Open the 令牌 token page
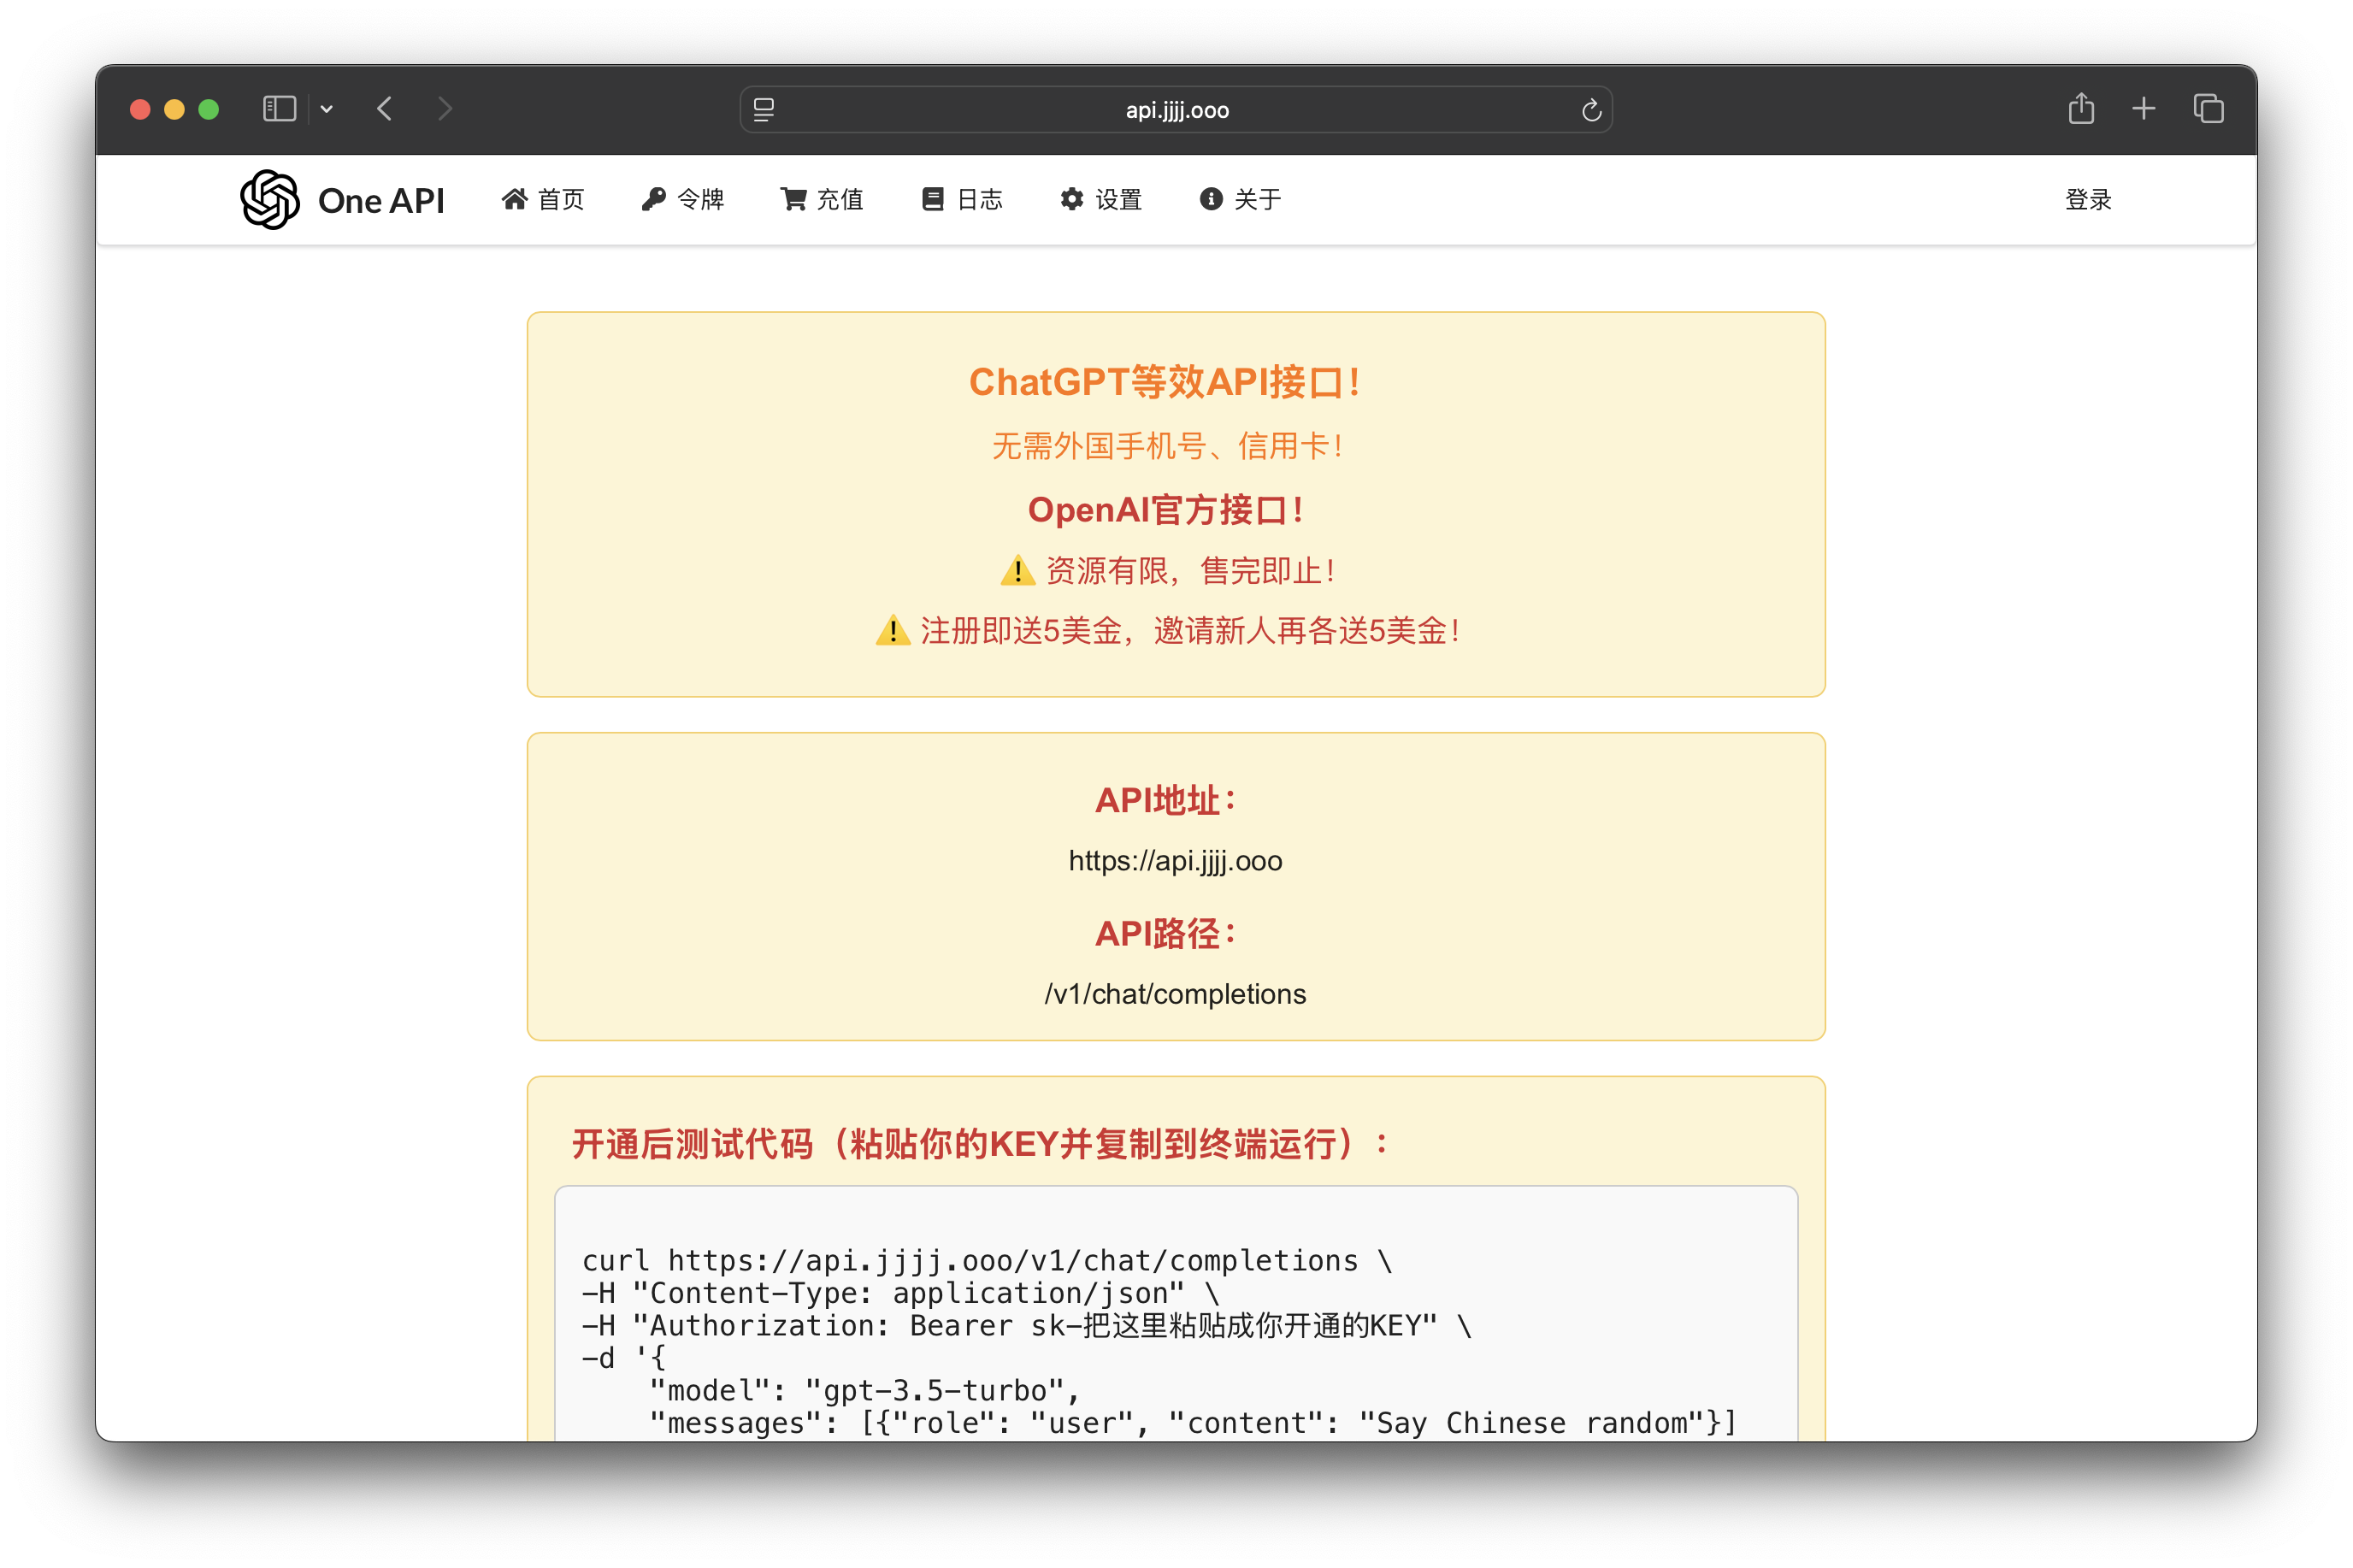Viewport: 2353px width, 1568px height. [683, 199]
